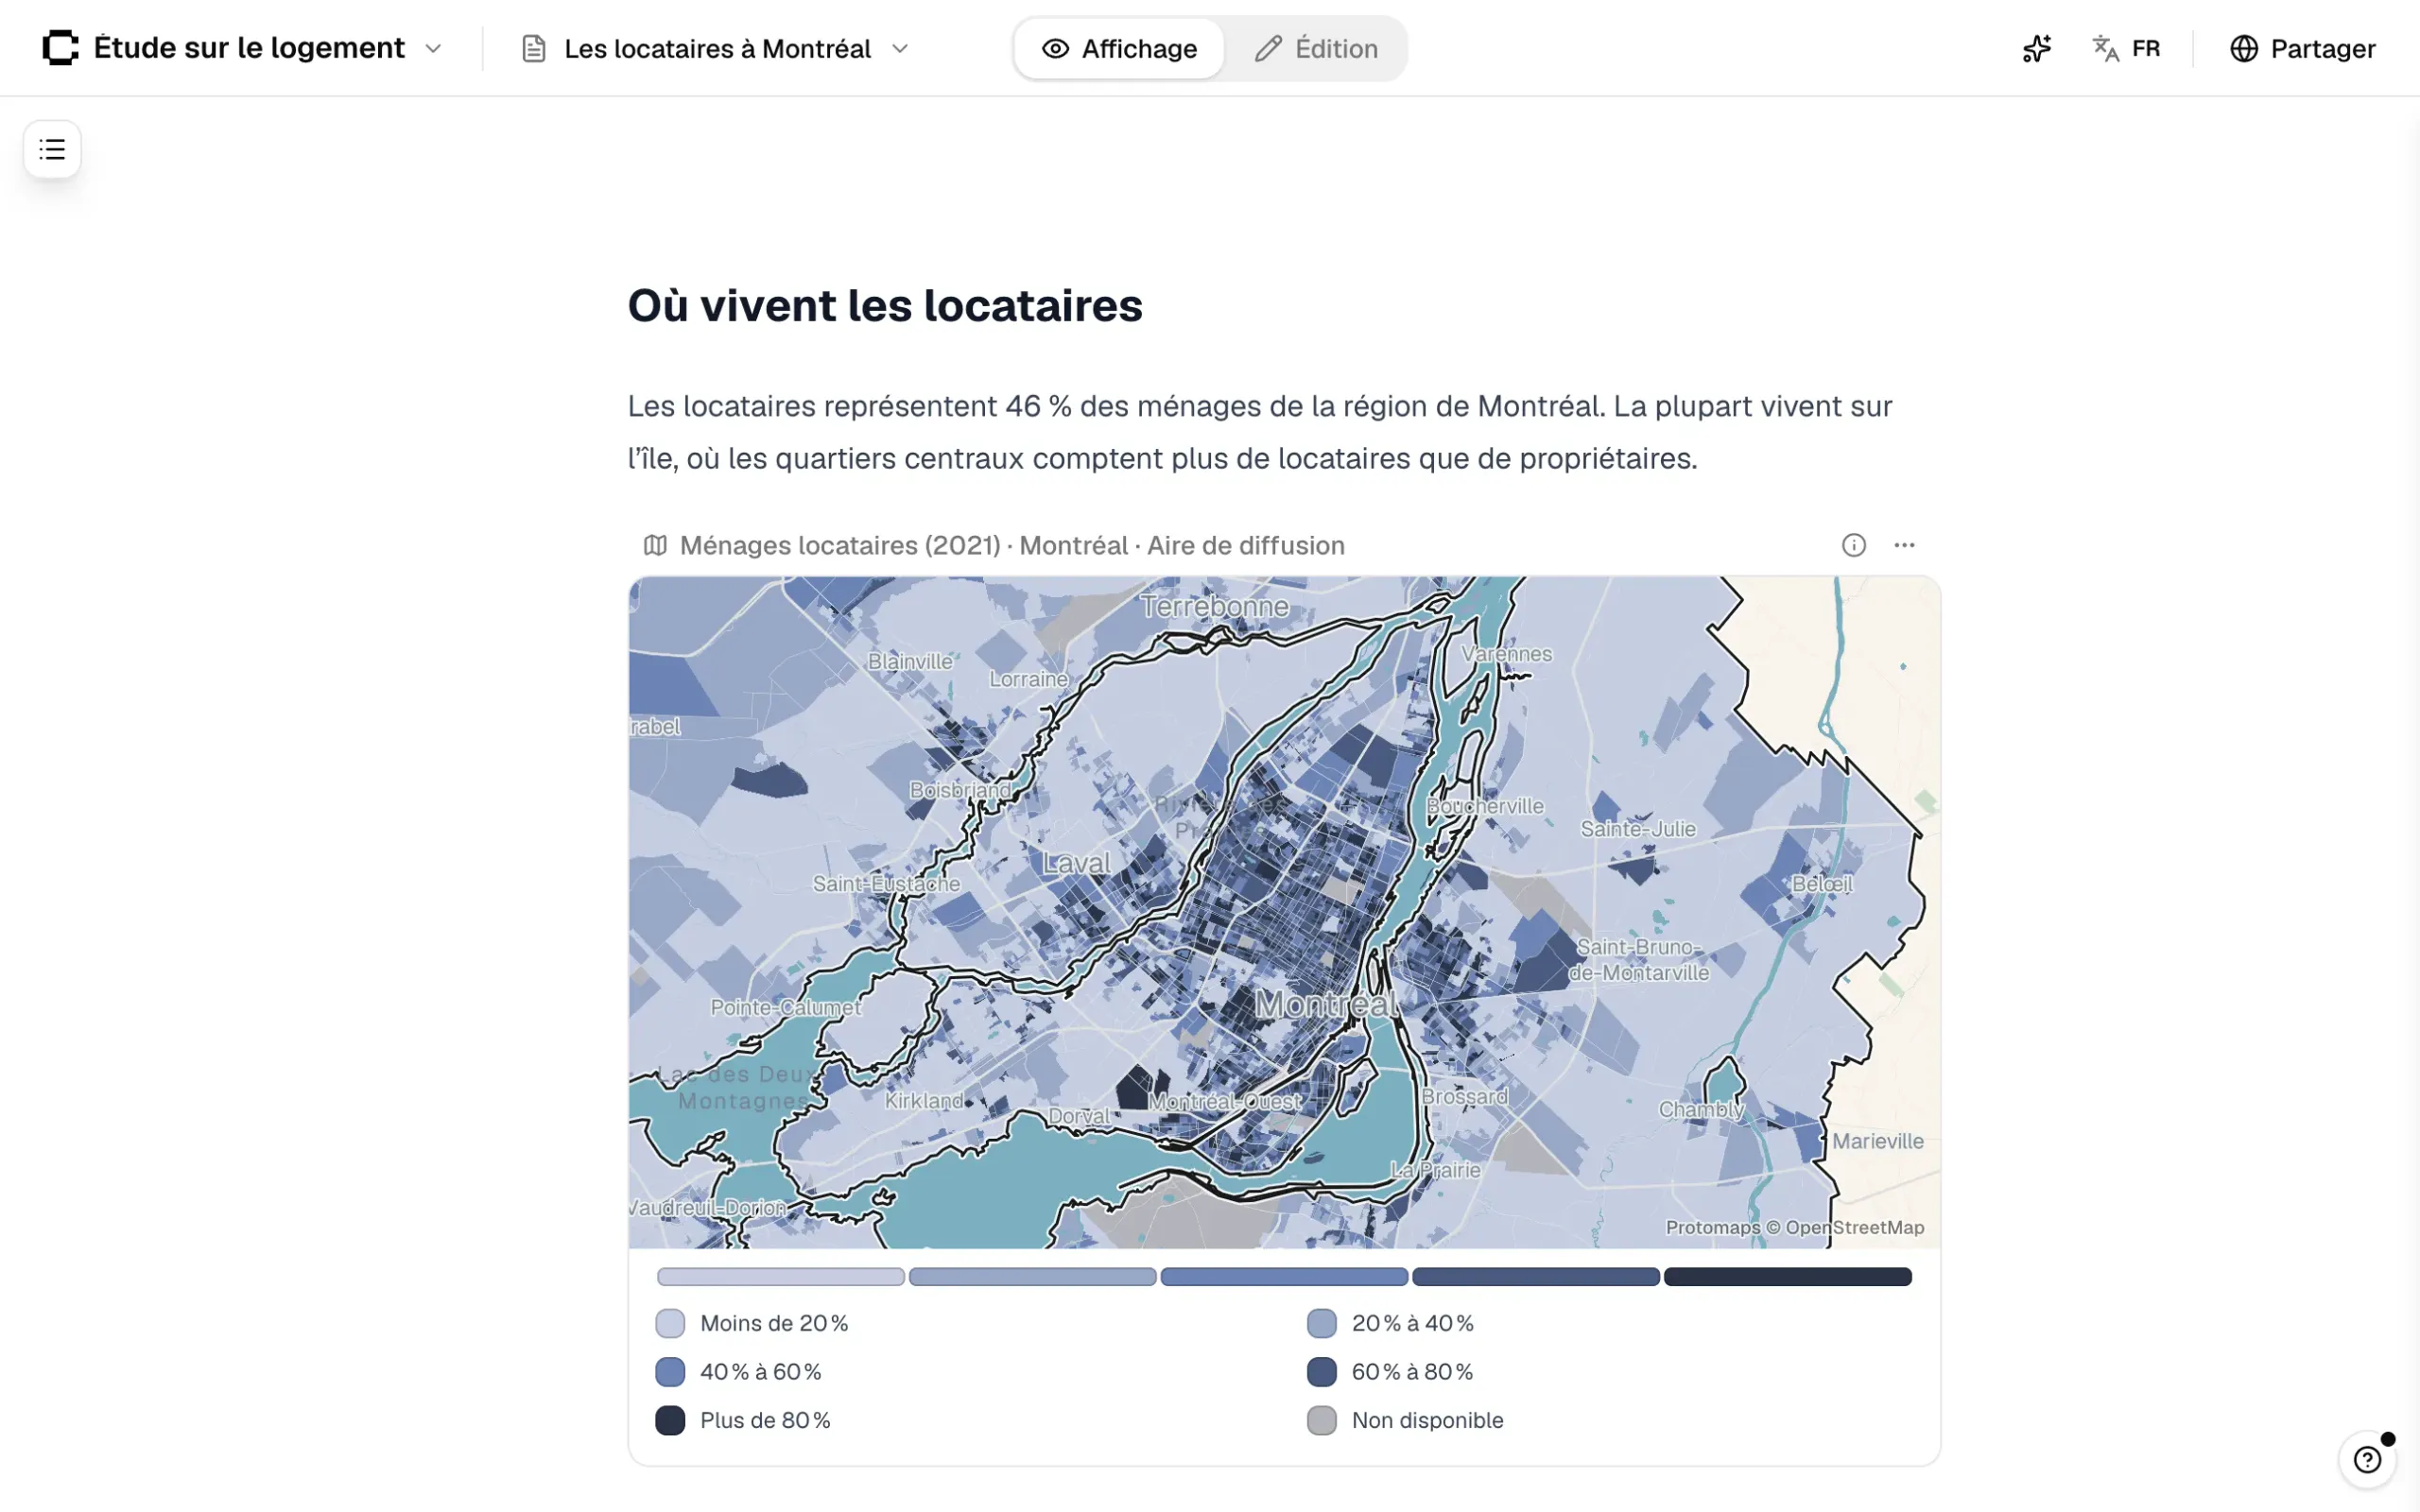This screenshot has height=1512, width=2420.
Task: Switch language using the FR translate button
Action: pyautogui.click(x=2126, y=48)
